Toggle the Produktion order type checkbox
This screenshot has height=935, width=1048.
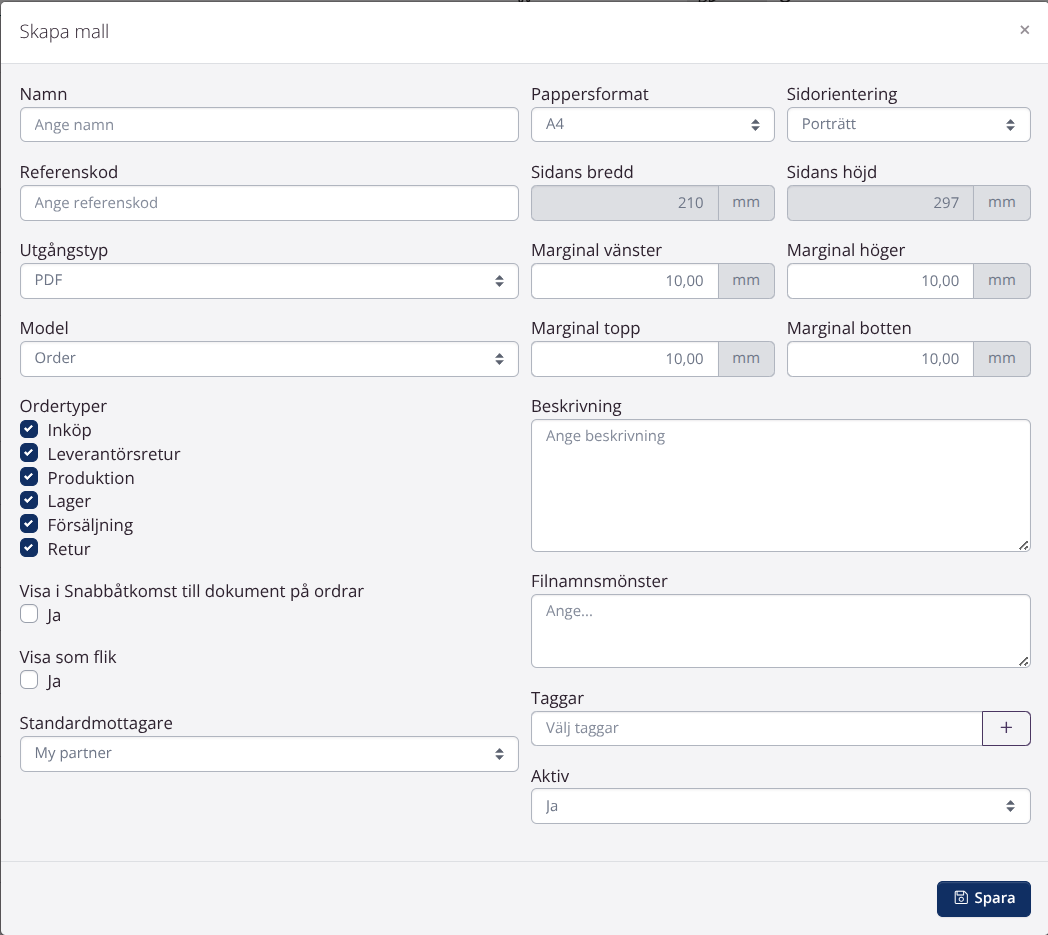coord(29,478)
